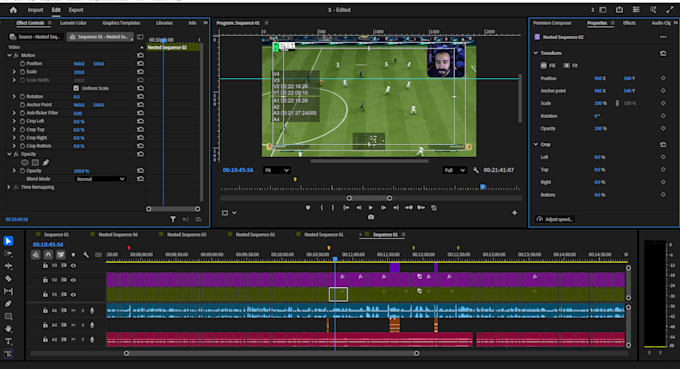
Task: Switch to Graphics Templates tab
Action: [121, 23]
